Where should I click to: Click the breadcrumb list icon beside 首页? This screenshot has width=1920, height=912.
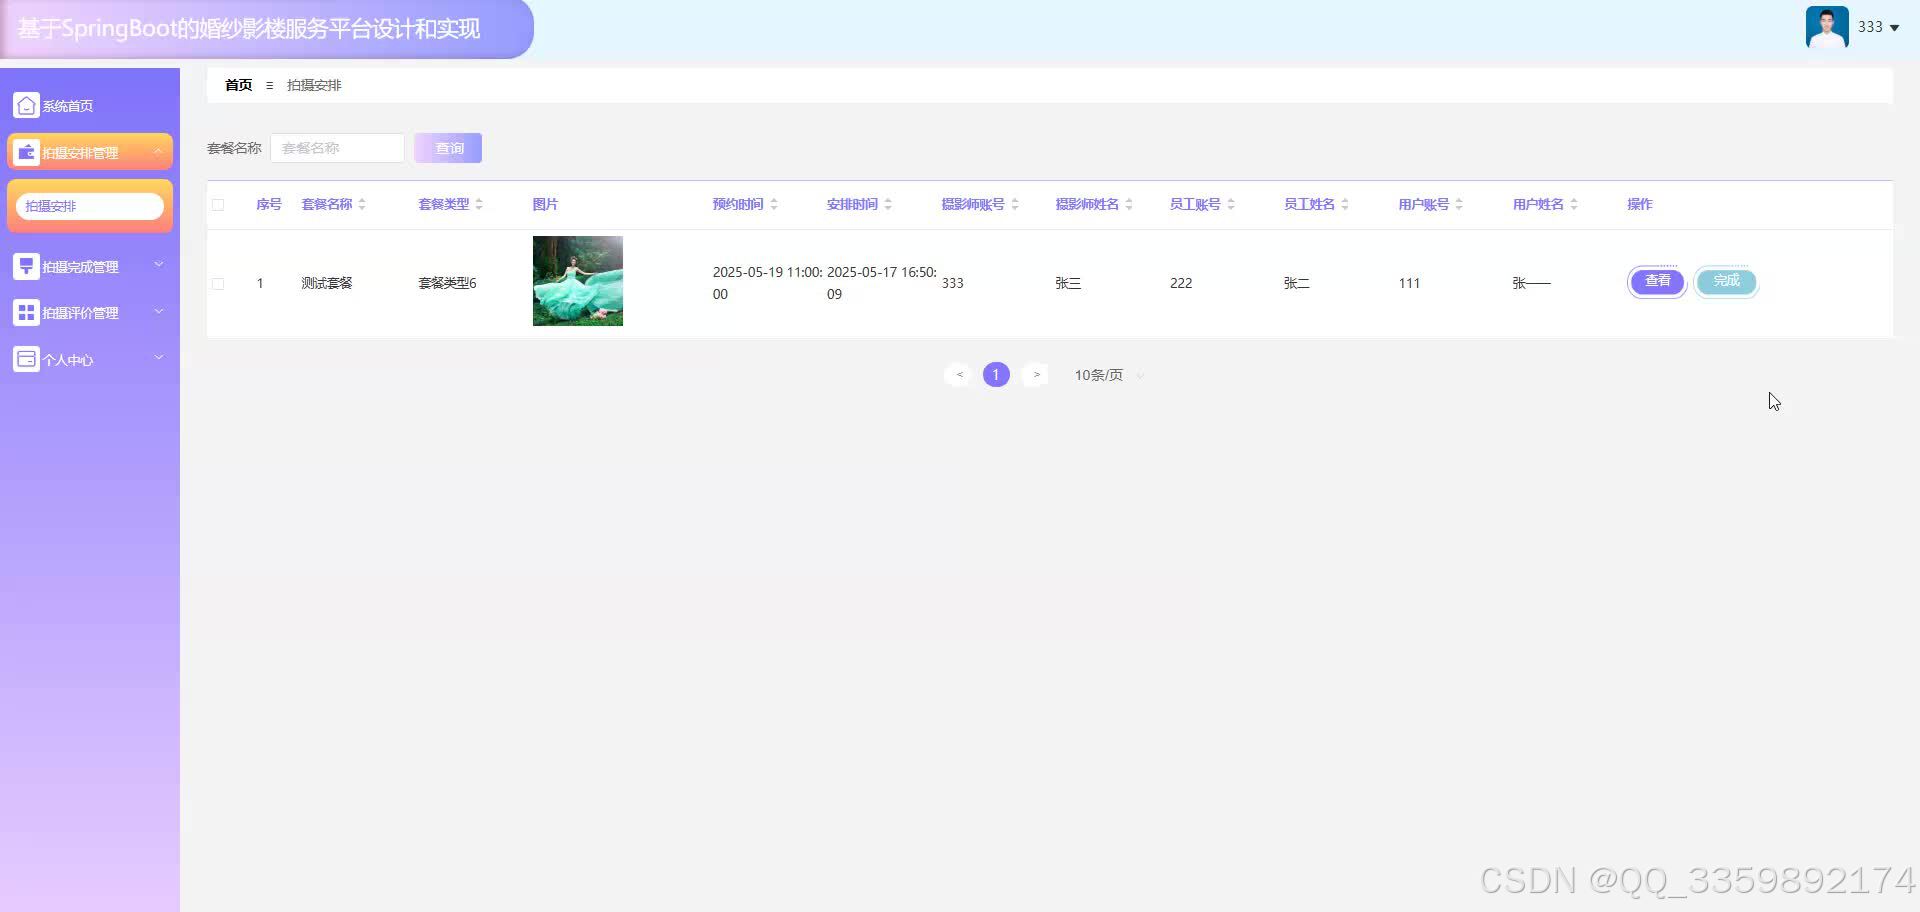pos(269,85)
